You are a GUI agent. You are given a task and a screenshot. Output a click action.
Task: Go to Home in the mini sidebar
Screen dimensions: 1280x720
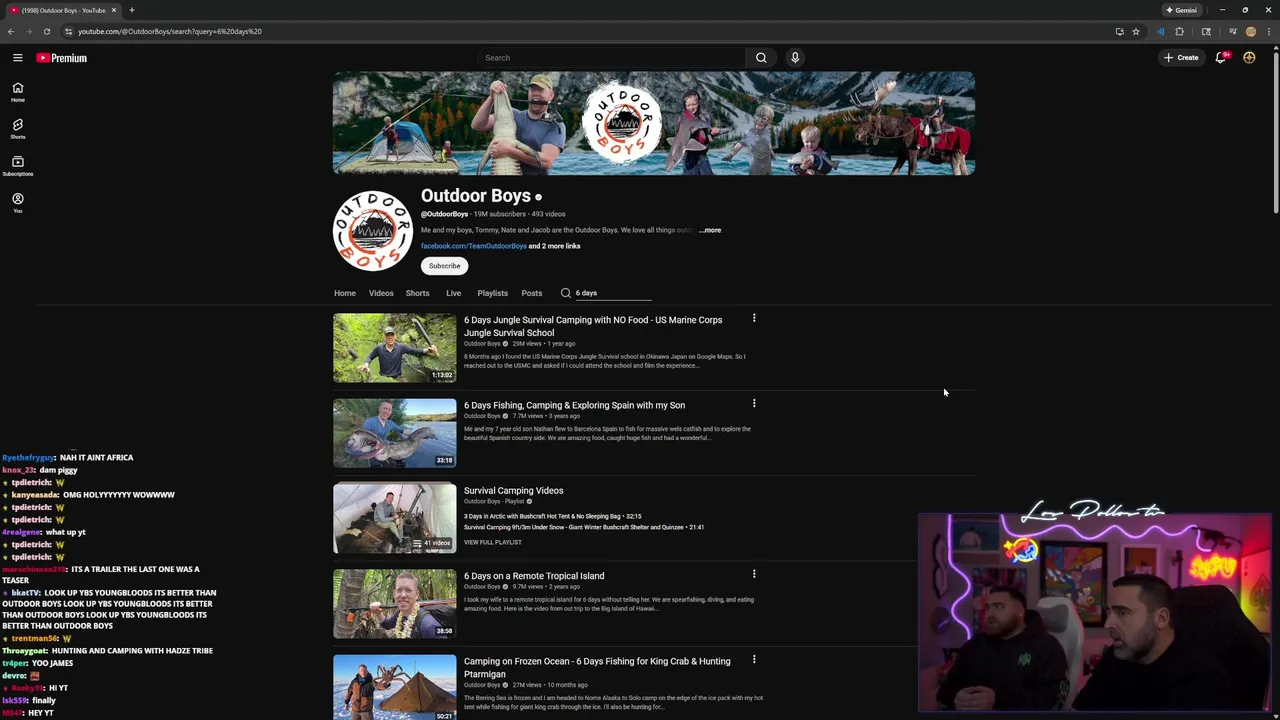coord(17,92)
